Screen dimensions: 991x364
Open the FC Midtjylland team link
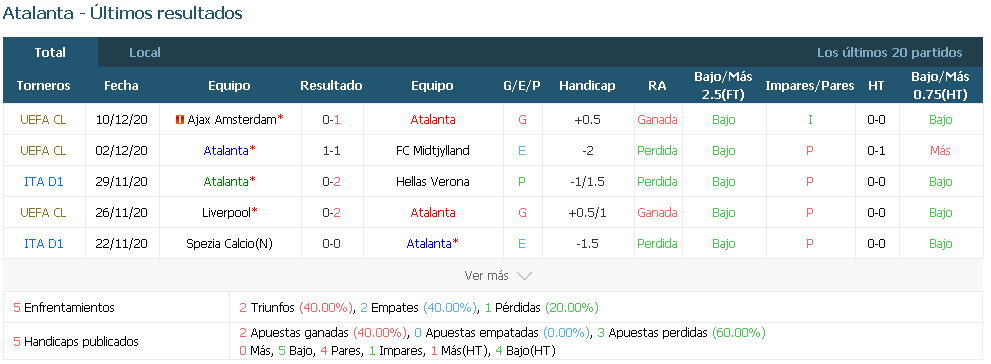(x=432, y=150)
